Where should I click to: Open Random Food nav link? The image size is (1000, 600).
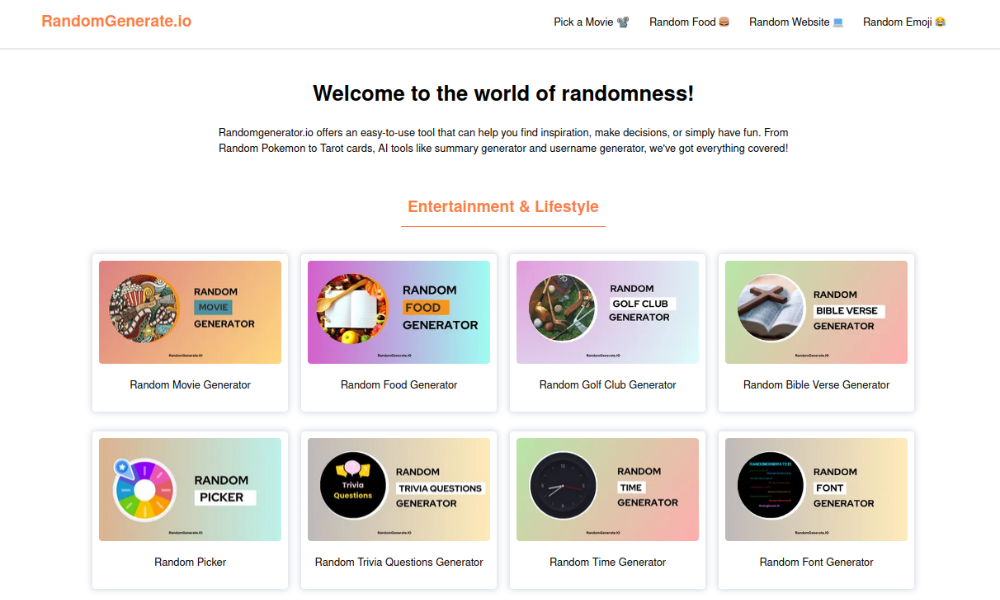tap(689, 22)
